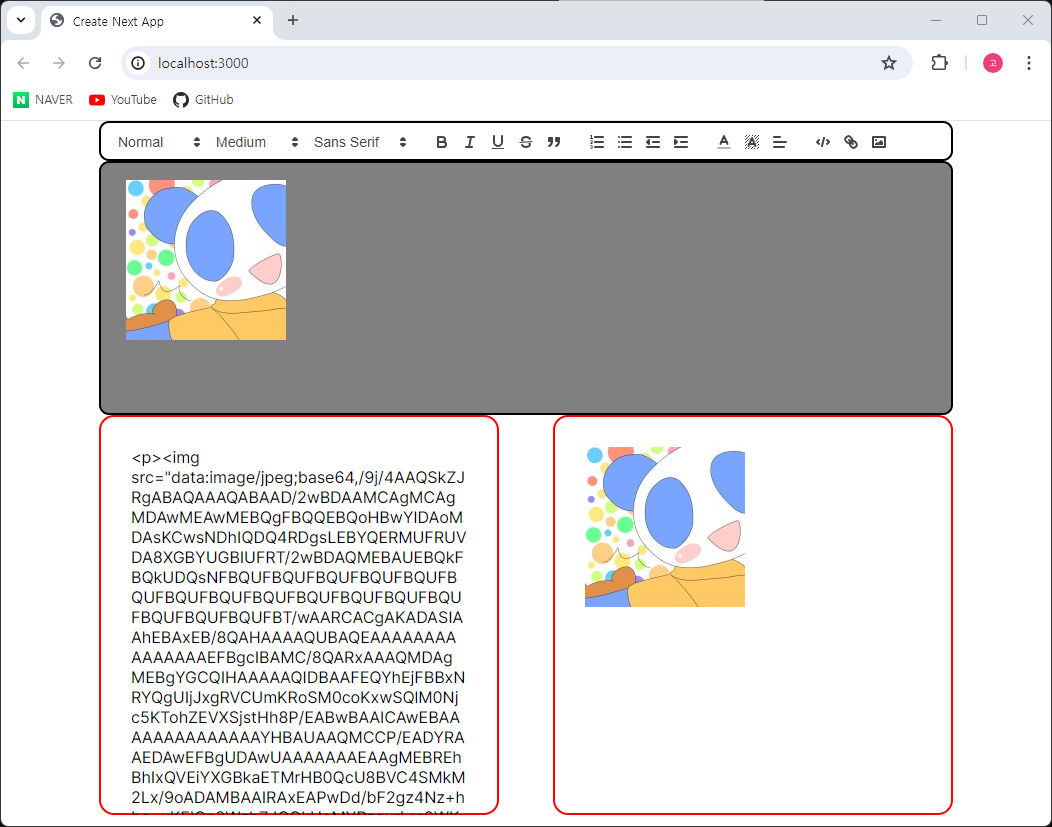Screen dimensions: 1052x827
Task: Insert an image into the editor
Action: click(x=879, y=142)
